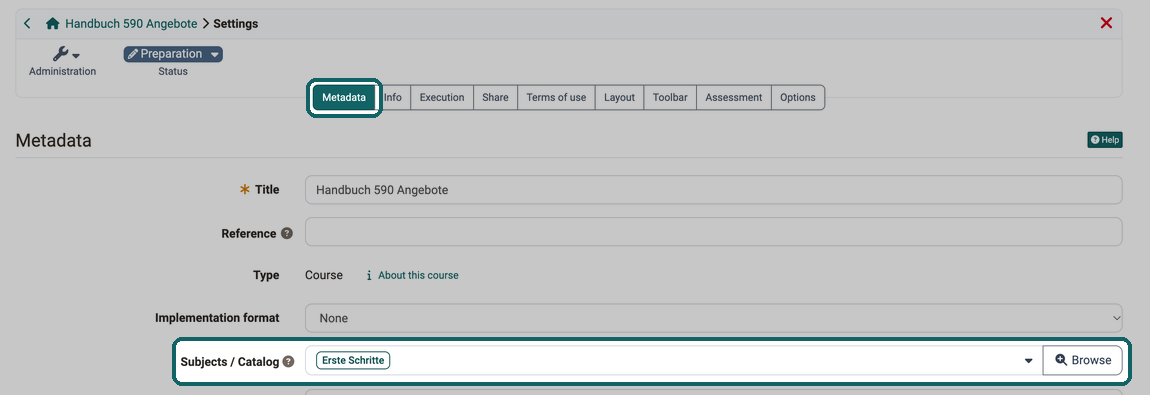Viewport: 1150px width, 395px height.
Task: Click the Course type value
Action: click(324, 276)
